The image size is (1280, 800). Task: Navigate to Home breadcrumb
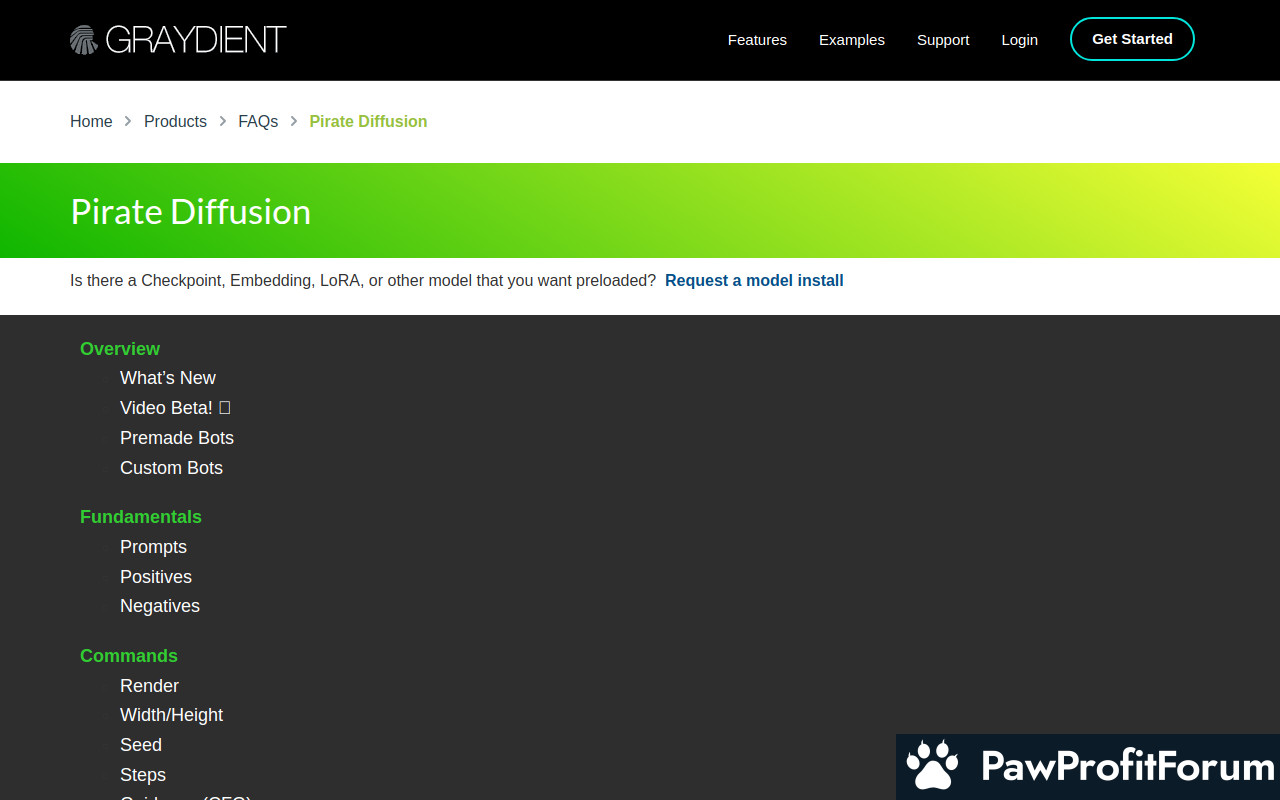coord(91,121)
